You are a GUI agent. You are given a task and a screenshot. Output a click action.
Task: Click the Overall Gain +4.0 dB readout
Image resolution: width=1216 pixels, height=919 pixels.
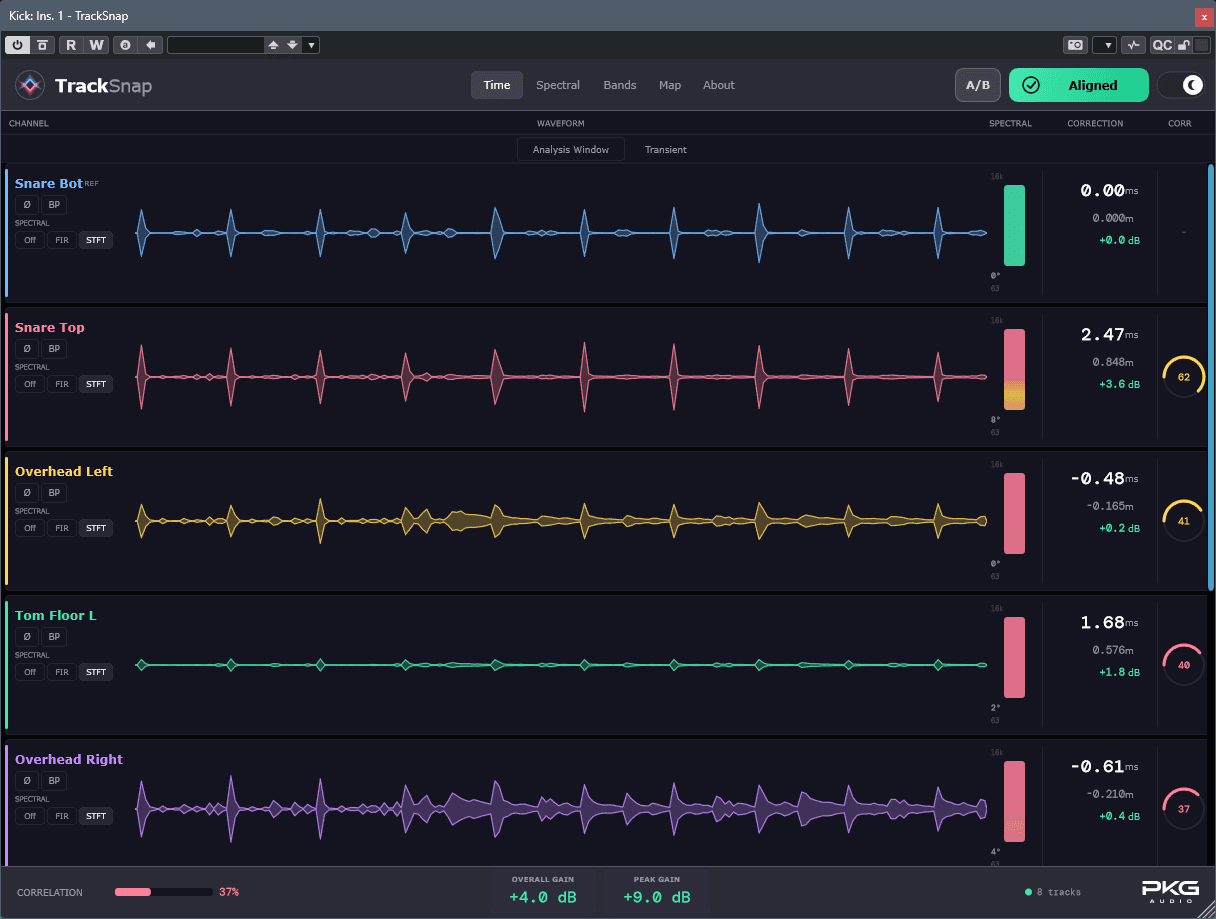click(x=542, y=889)
